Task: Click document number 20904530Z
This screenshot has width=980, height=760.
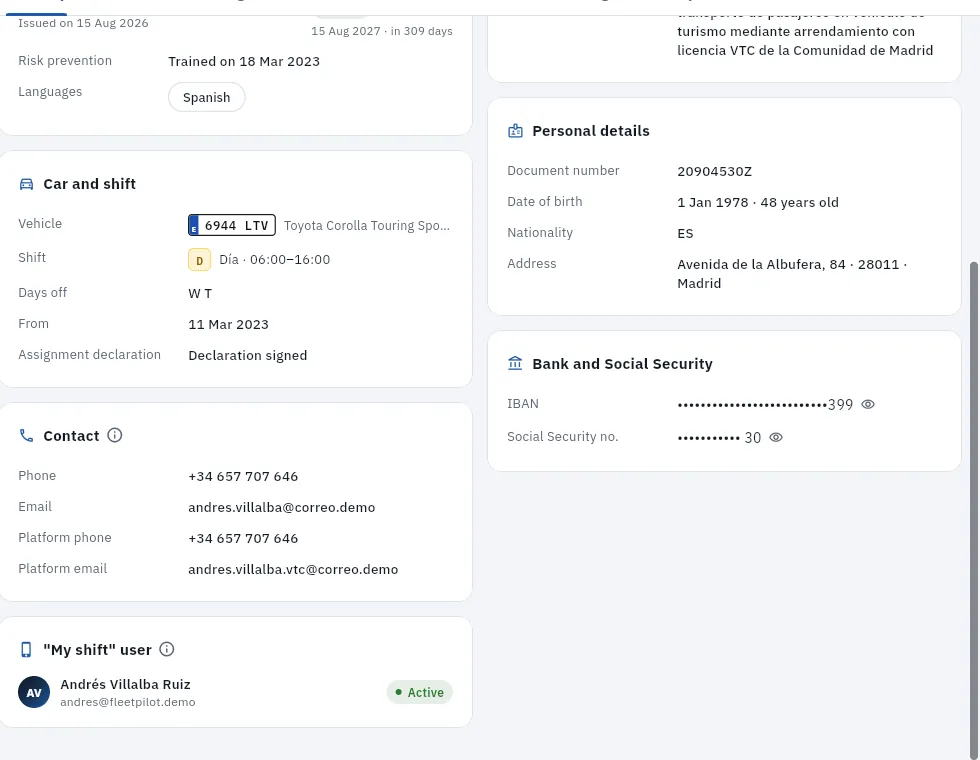Action: click(x=714, y=171)
